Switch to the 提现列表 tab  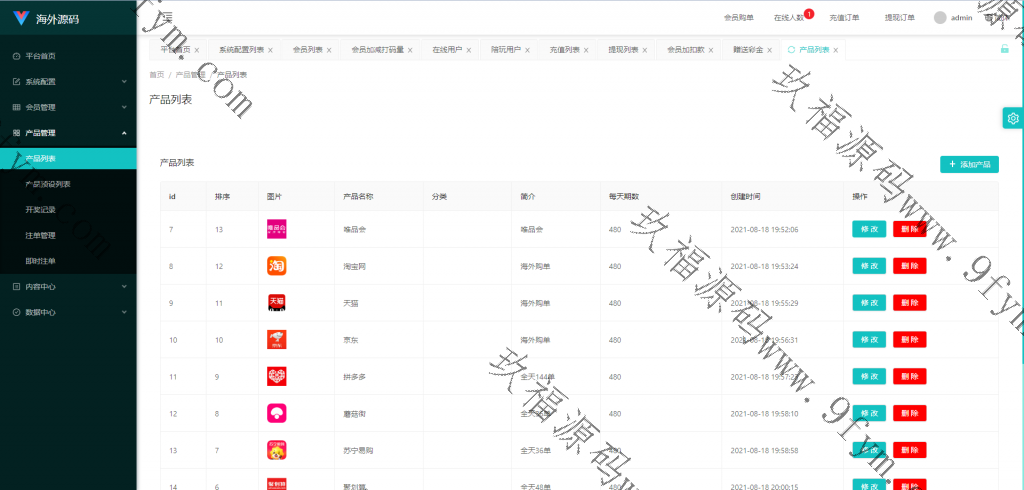tap(623, 49)
